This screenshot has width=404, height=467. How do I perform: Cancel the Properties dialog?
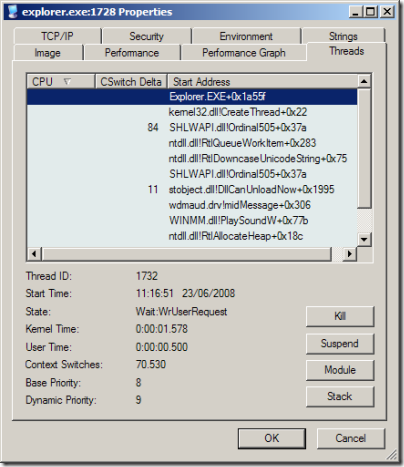pos(351,438)
